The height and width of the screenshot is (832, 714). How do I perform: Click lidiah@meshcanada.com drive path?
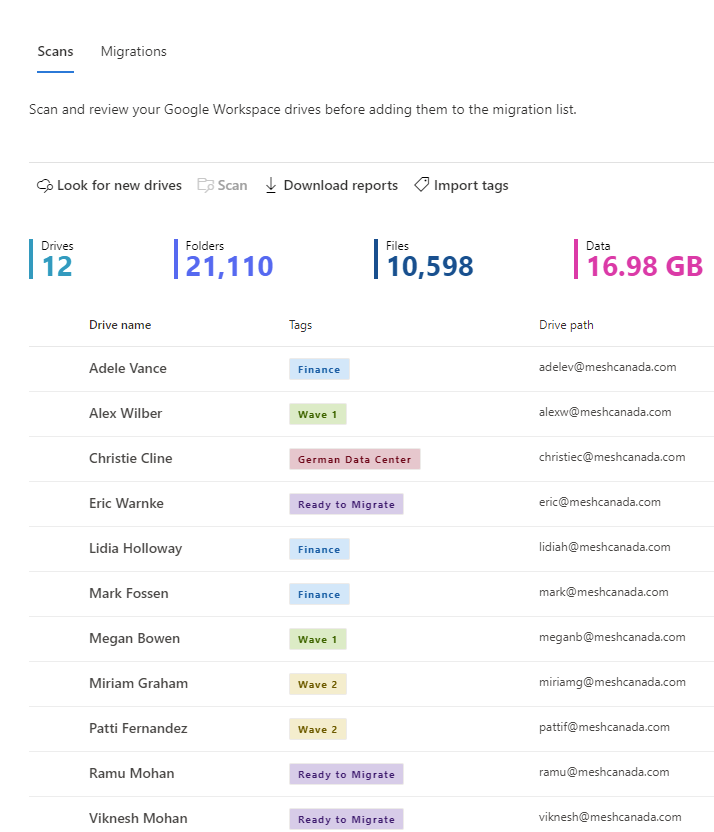click(605, 547)
